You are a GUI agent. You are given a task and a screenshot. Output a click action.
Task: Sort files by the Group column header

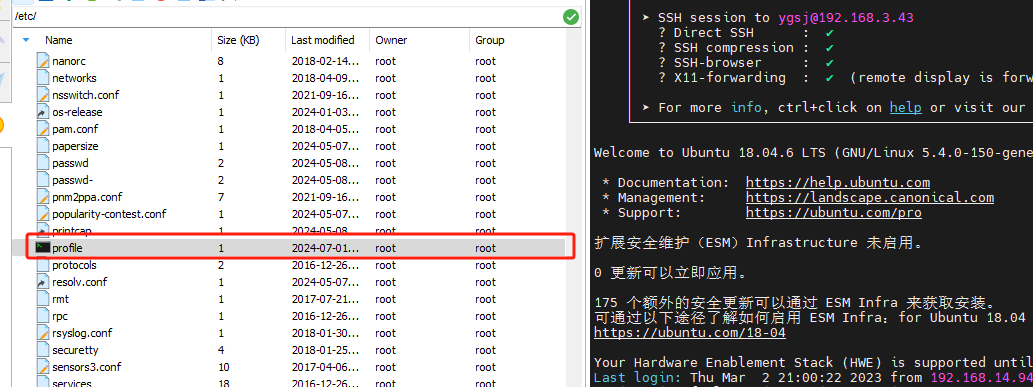[x=489, y=40]
